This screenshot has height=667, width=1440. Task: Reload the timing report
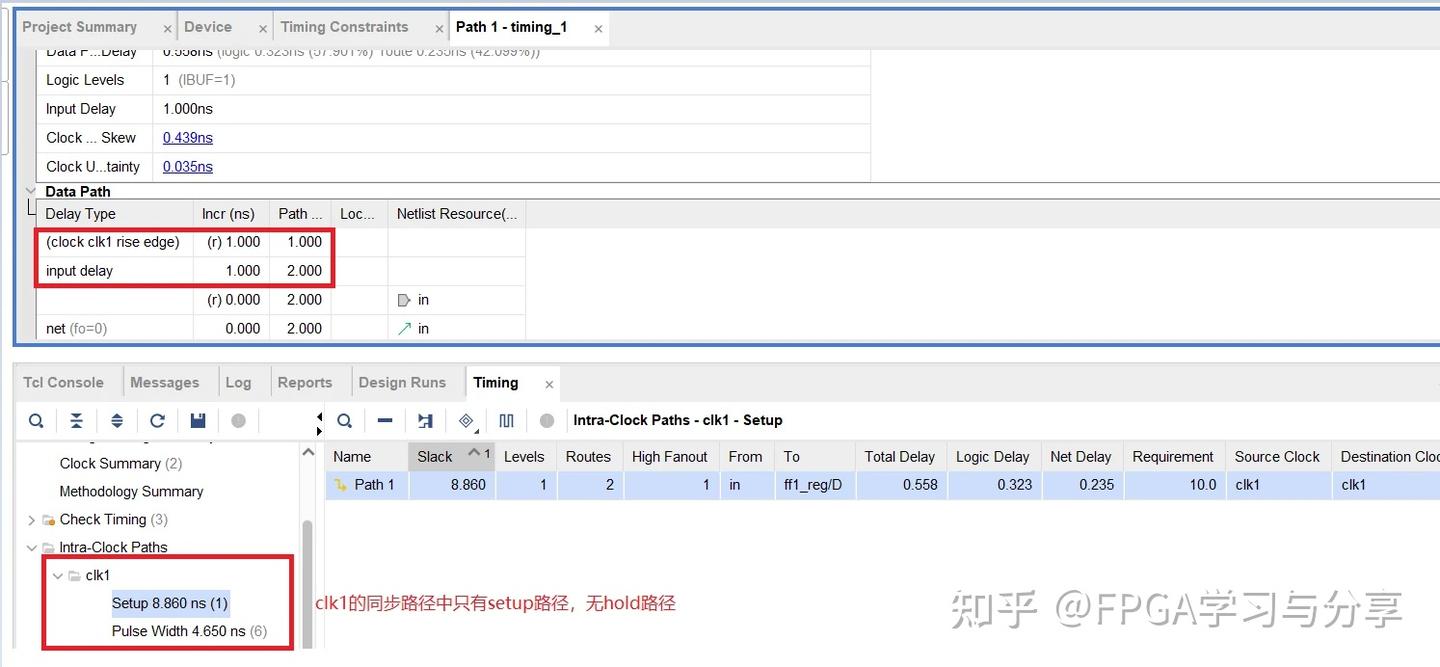pos(157,420)
